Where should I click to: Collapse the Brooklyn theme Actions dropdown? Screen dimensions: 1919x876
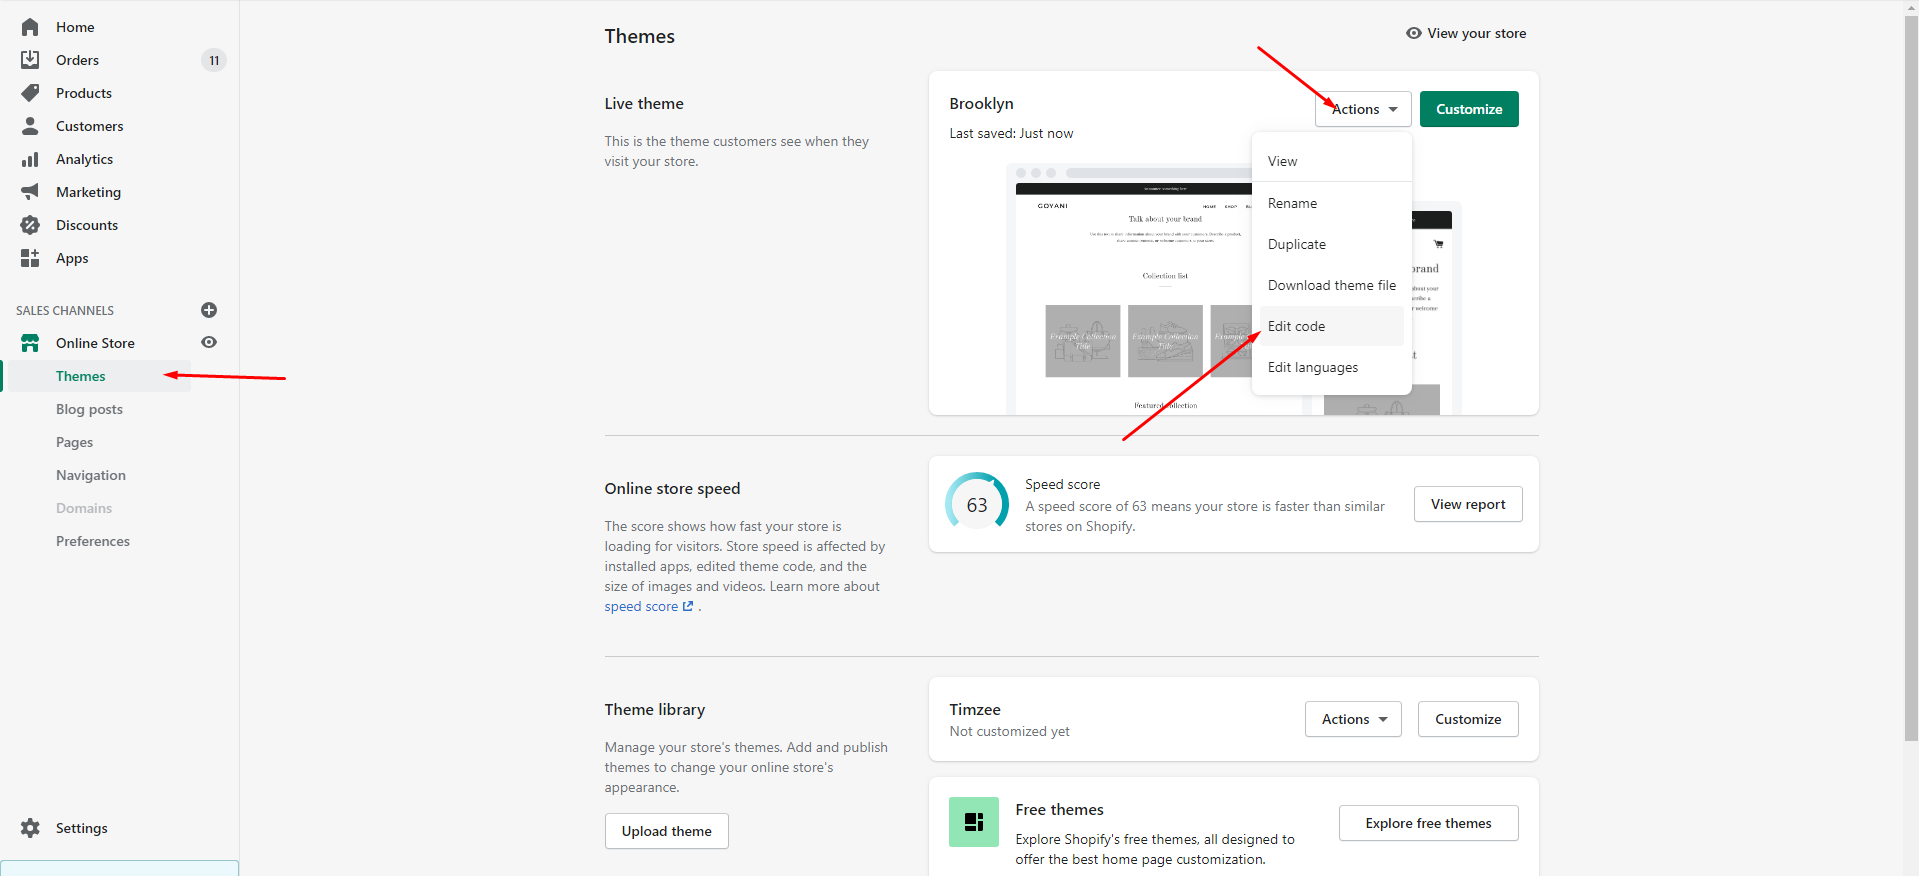[x=1363, y=109]
